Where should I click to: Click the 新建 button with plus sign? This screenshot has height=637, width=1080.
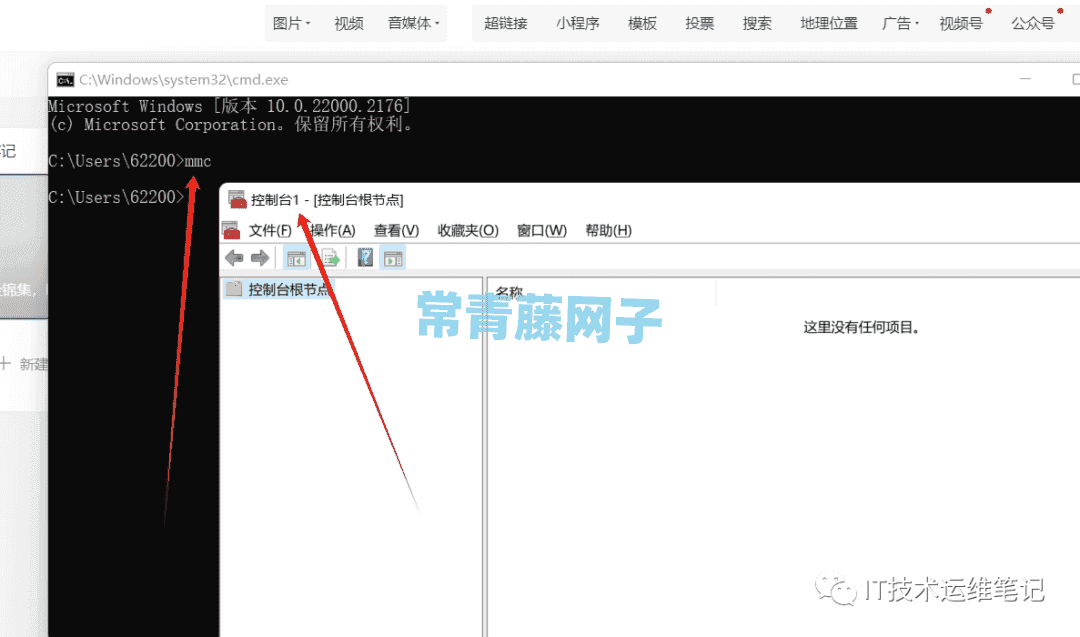(25, 364)
